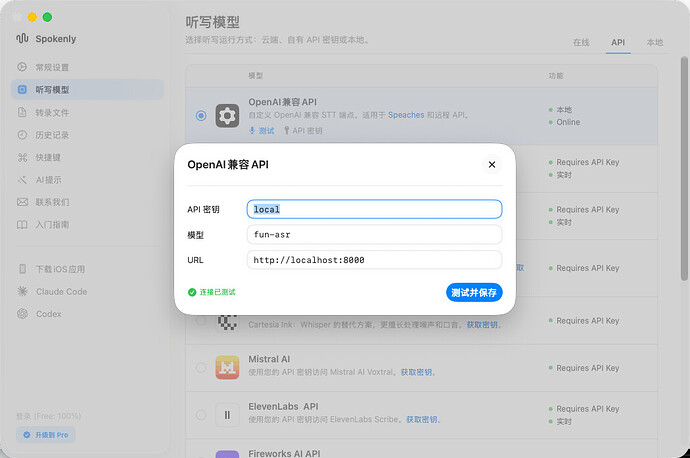The height and width of the screenshot is (458, 690).
Task: Click the Cartesia Ink checkered logo icon
Action: pos(227,322)
